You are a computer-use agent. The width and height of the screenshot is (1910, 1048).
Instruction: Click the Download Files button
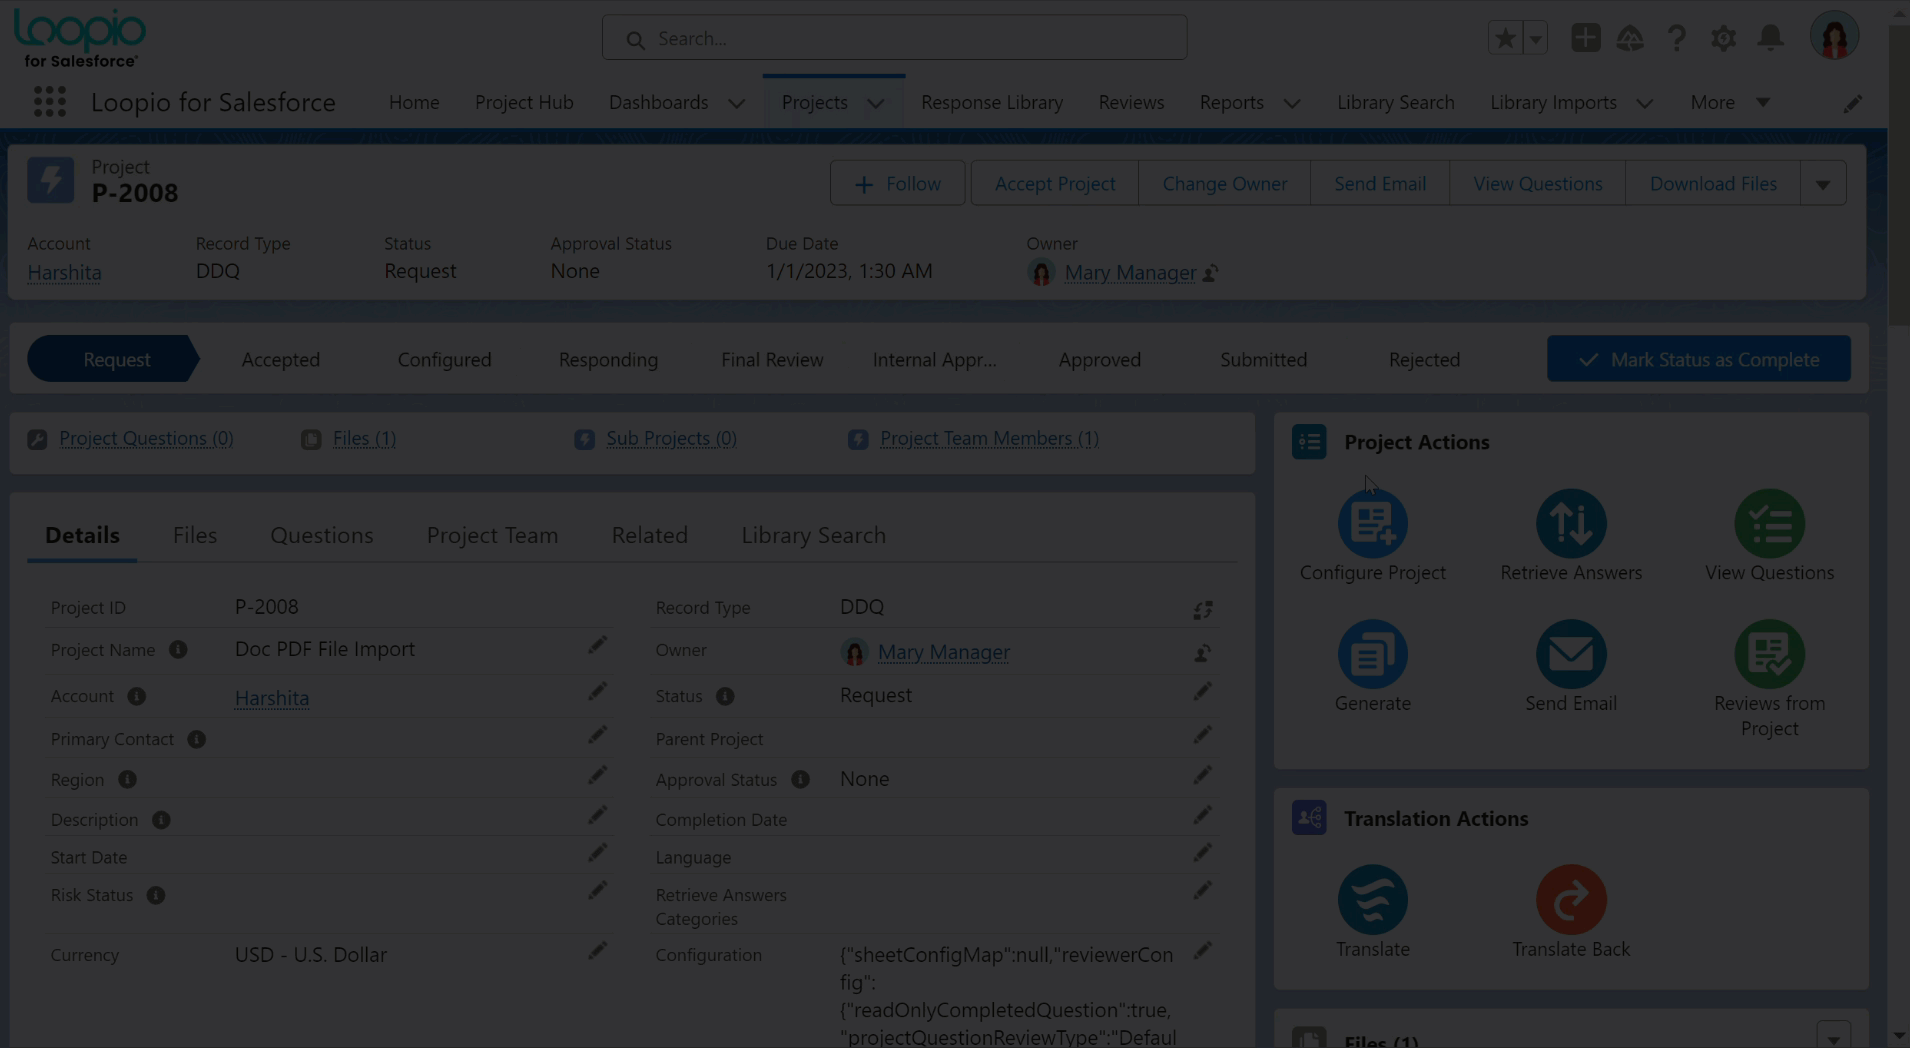tap(1713, 184)
